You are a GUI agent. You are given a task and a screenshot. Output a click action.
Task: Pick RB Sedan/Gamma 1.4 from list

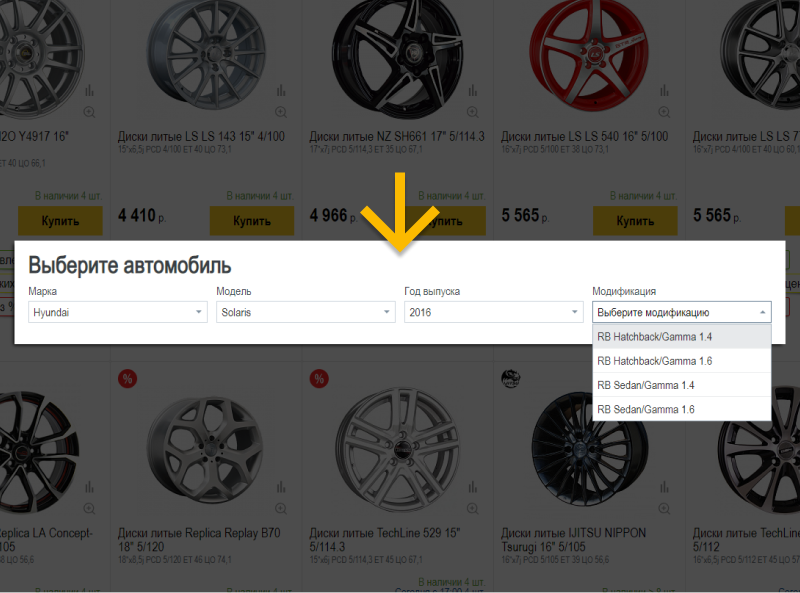pos(681,385)
